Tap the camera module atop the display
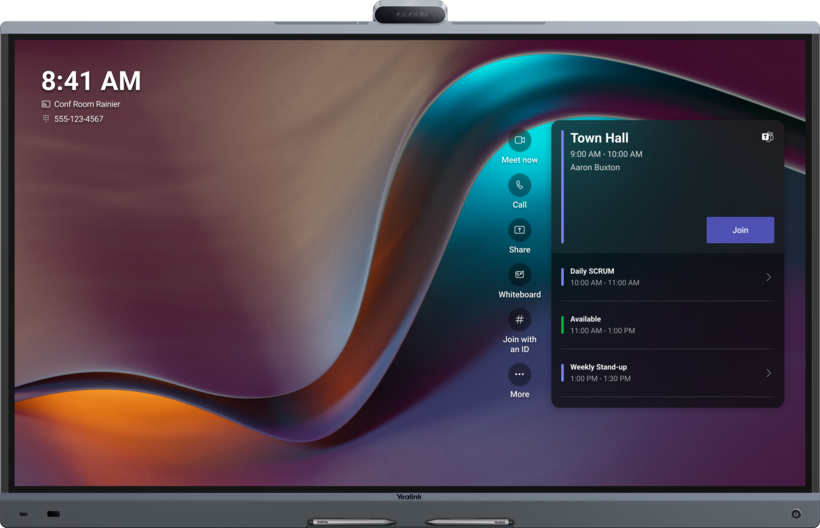 (410, 13)
